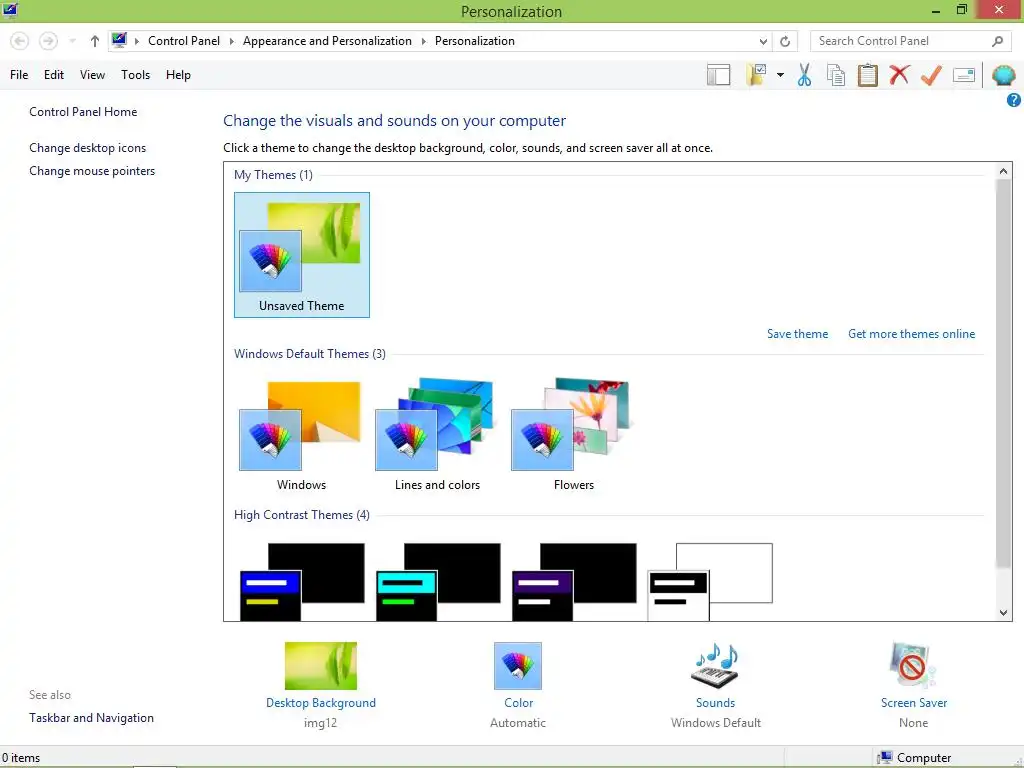
Task: Click the Personalization breadcrumb
Action: 475,41
